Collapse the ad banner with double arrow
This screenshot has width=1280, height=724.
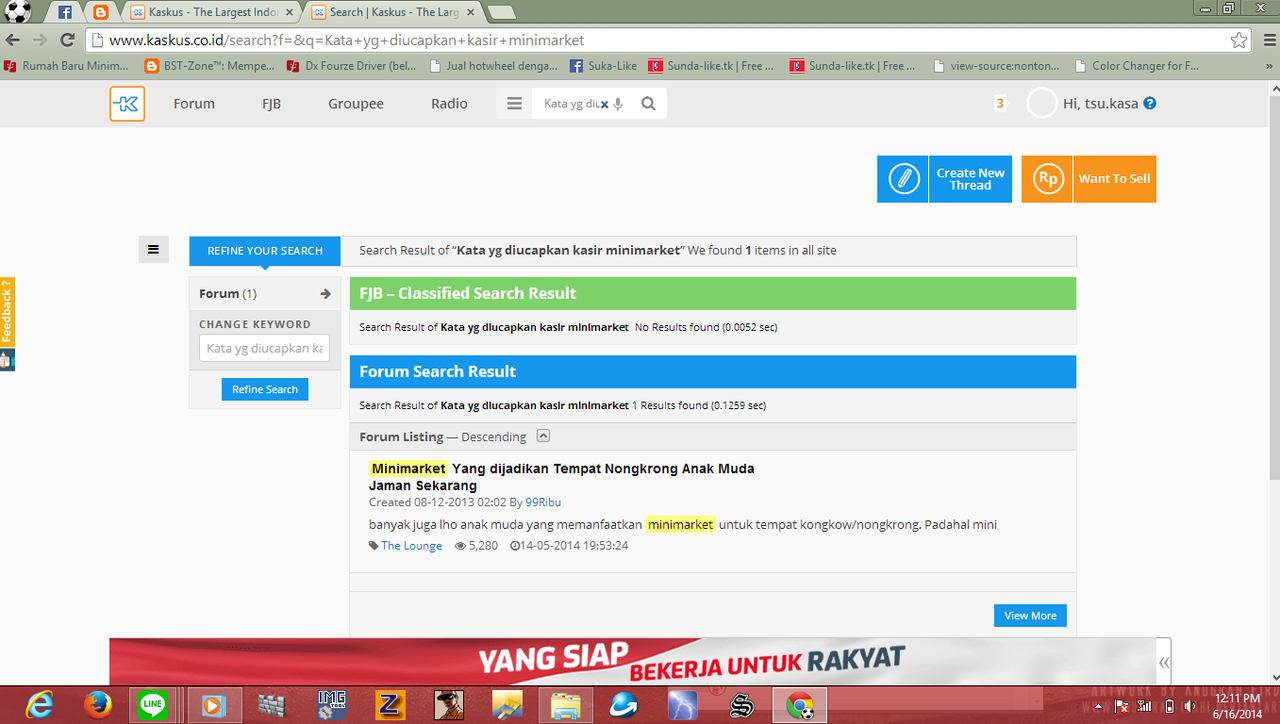(x=1164, y=662)
